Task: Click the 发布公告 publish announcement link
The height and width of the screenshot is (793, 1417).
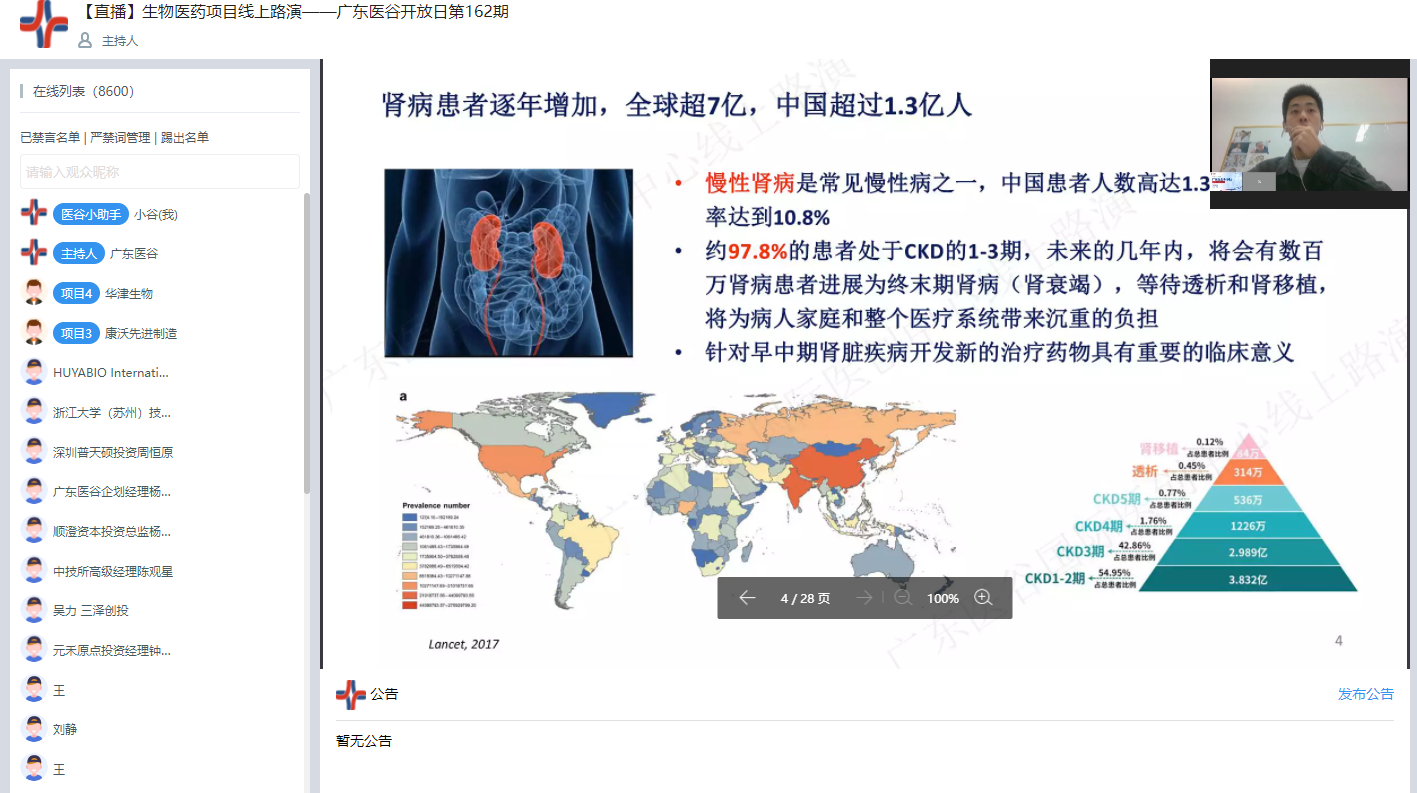Action: pos(1365,694)
